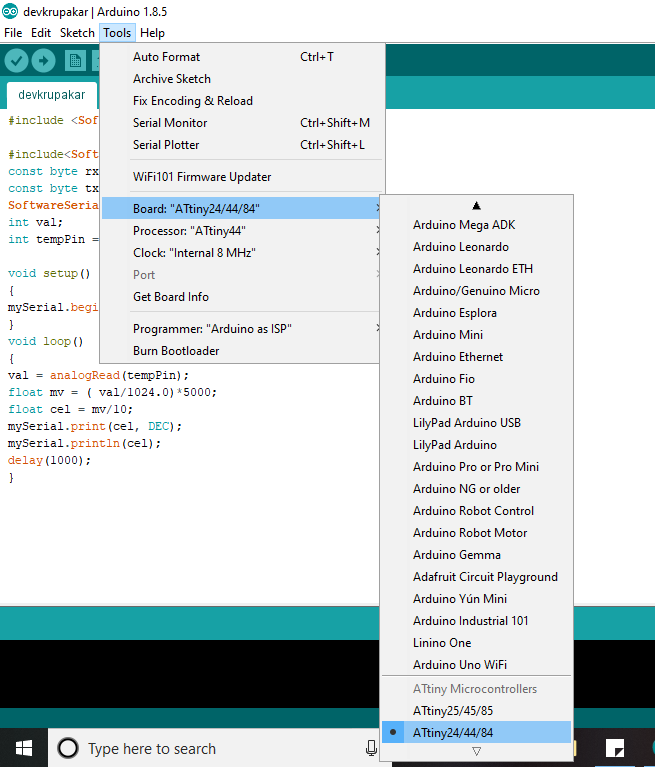Choose Archive Sketch menu entry
The width and height of the screenshot is (655, 767).
(242, 79)
